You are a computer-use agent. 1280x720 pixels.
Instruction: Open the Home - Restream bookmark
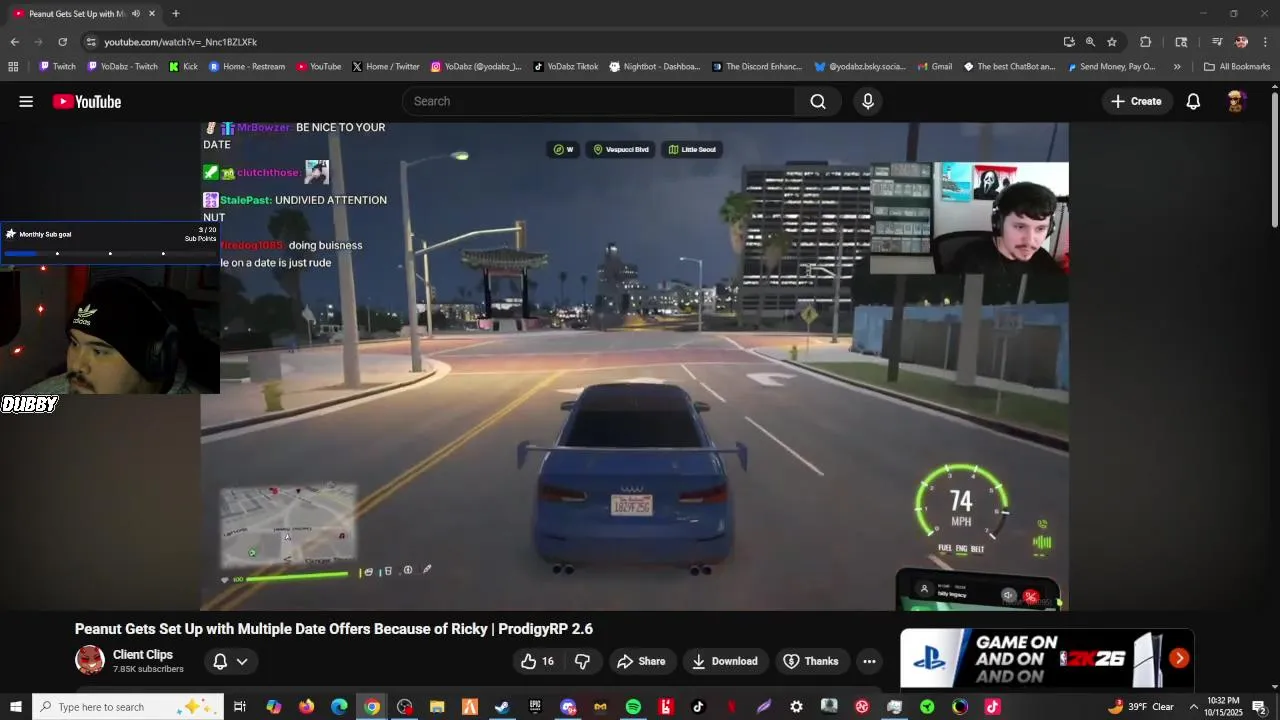click(247, 67)
